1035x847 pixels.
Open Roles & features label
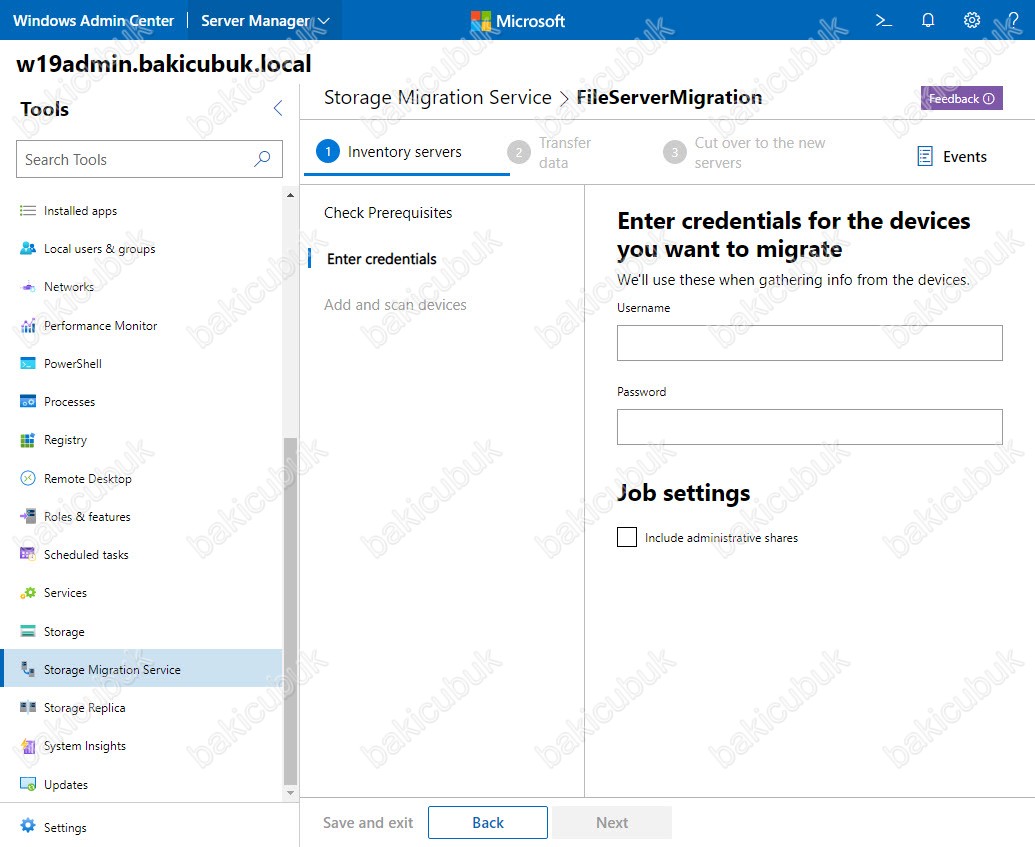87,516
